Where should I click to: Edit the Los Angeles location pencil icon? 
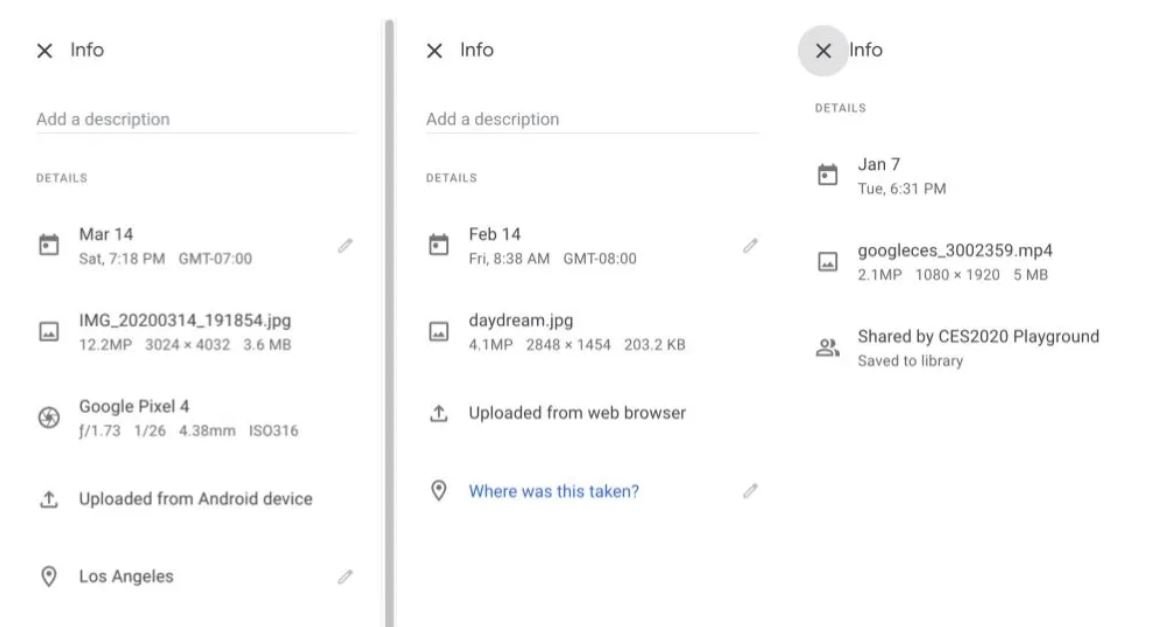coord(345,577)
